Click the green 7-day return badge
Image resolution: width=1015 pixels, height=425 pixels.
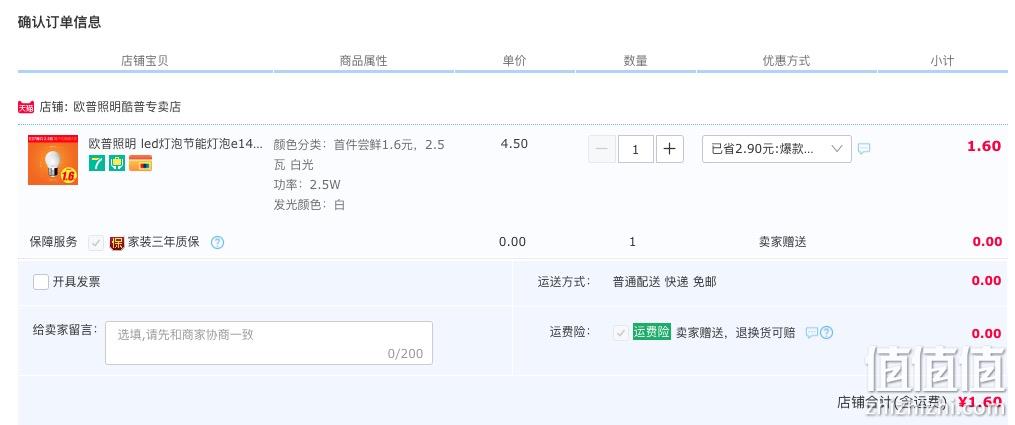coord(96,163)
